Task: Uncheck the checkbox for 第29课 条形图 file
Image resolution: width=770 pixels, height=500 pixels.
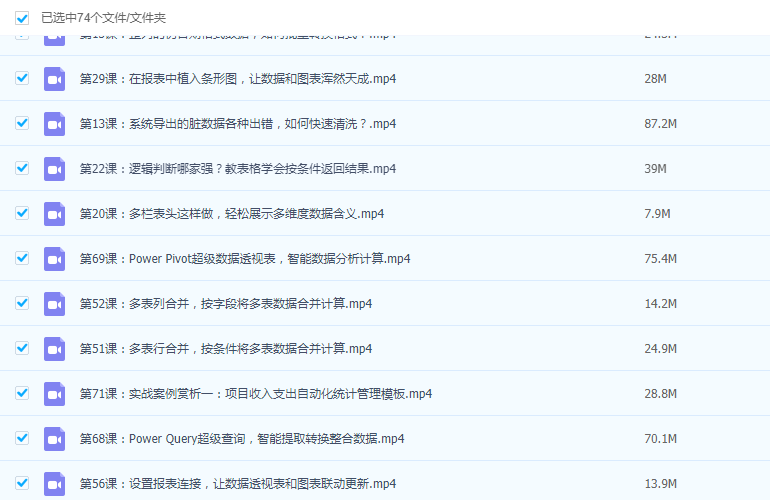Action: [22, 78]
